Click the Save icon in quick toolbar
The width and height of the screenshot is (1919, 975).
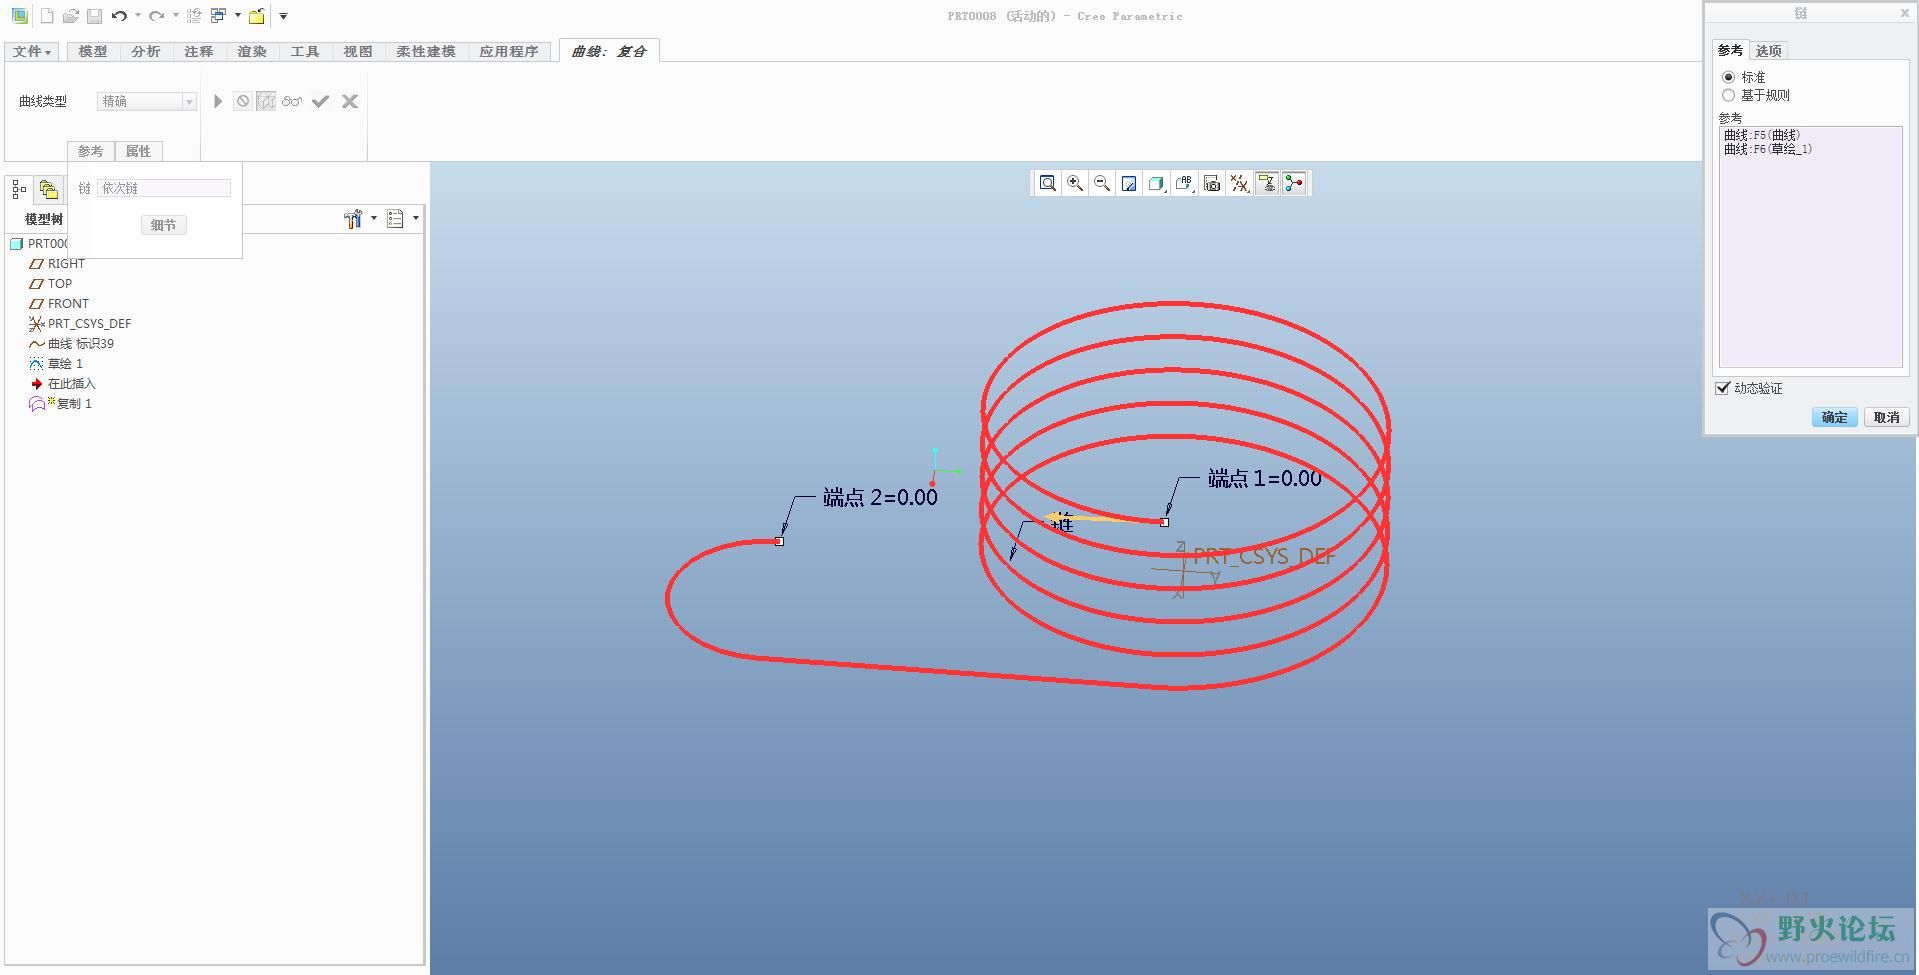click(x=94, y=16)
